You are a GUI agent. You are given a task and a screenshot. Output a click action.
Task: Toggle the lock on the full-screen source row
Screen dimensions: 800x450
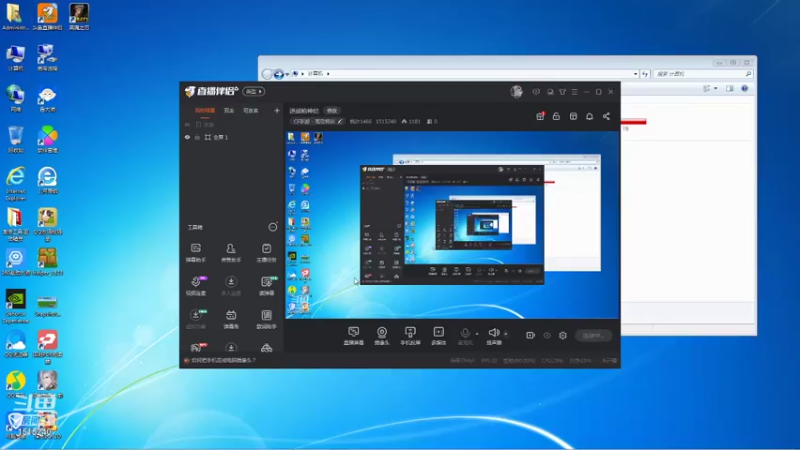197,137
